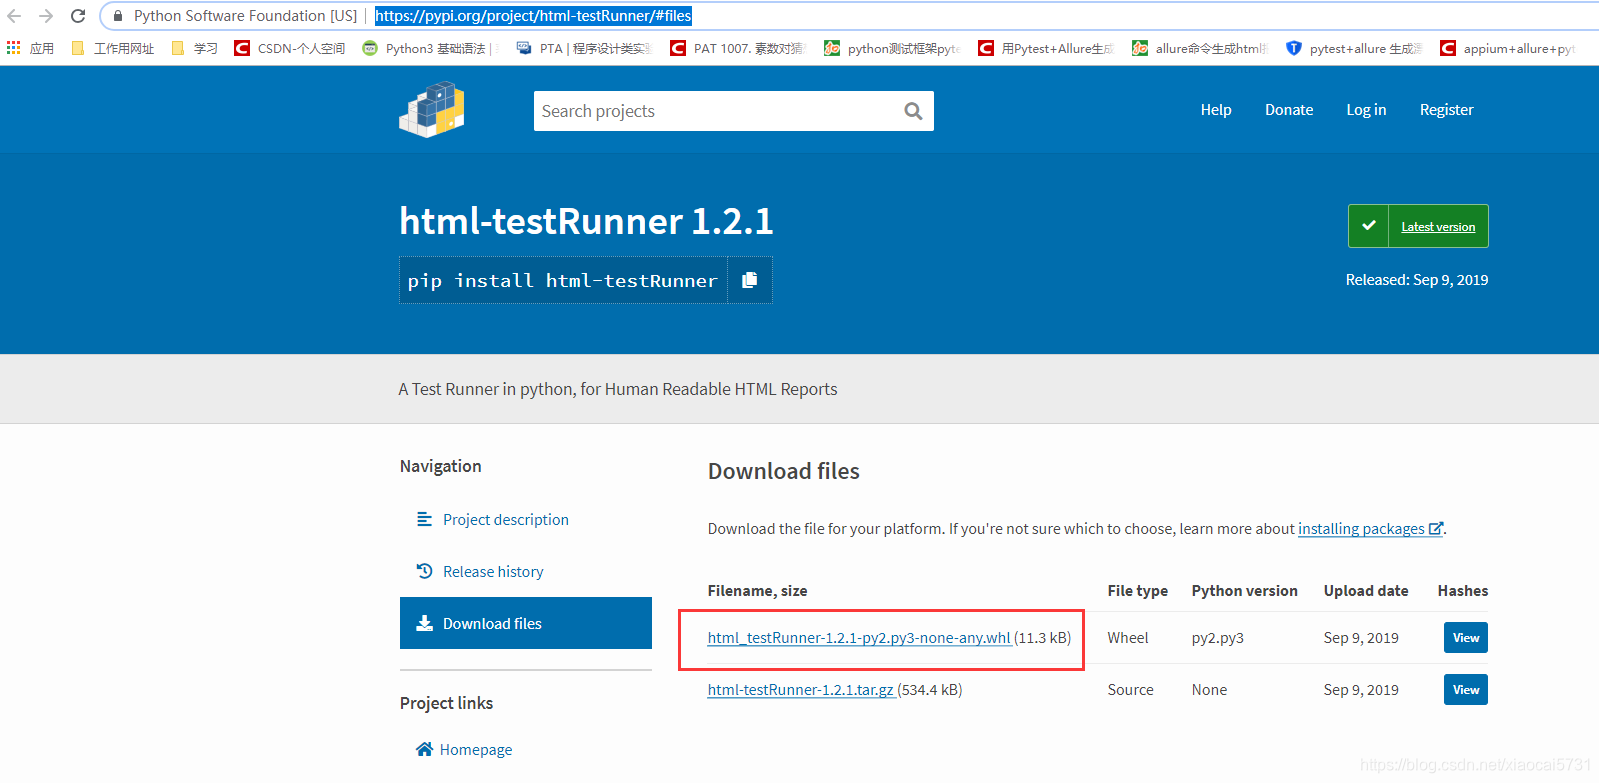Go back with the browser back arrow
The height and width of the screenshot is (783, 1599).
pos(14,16)
